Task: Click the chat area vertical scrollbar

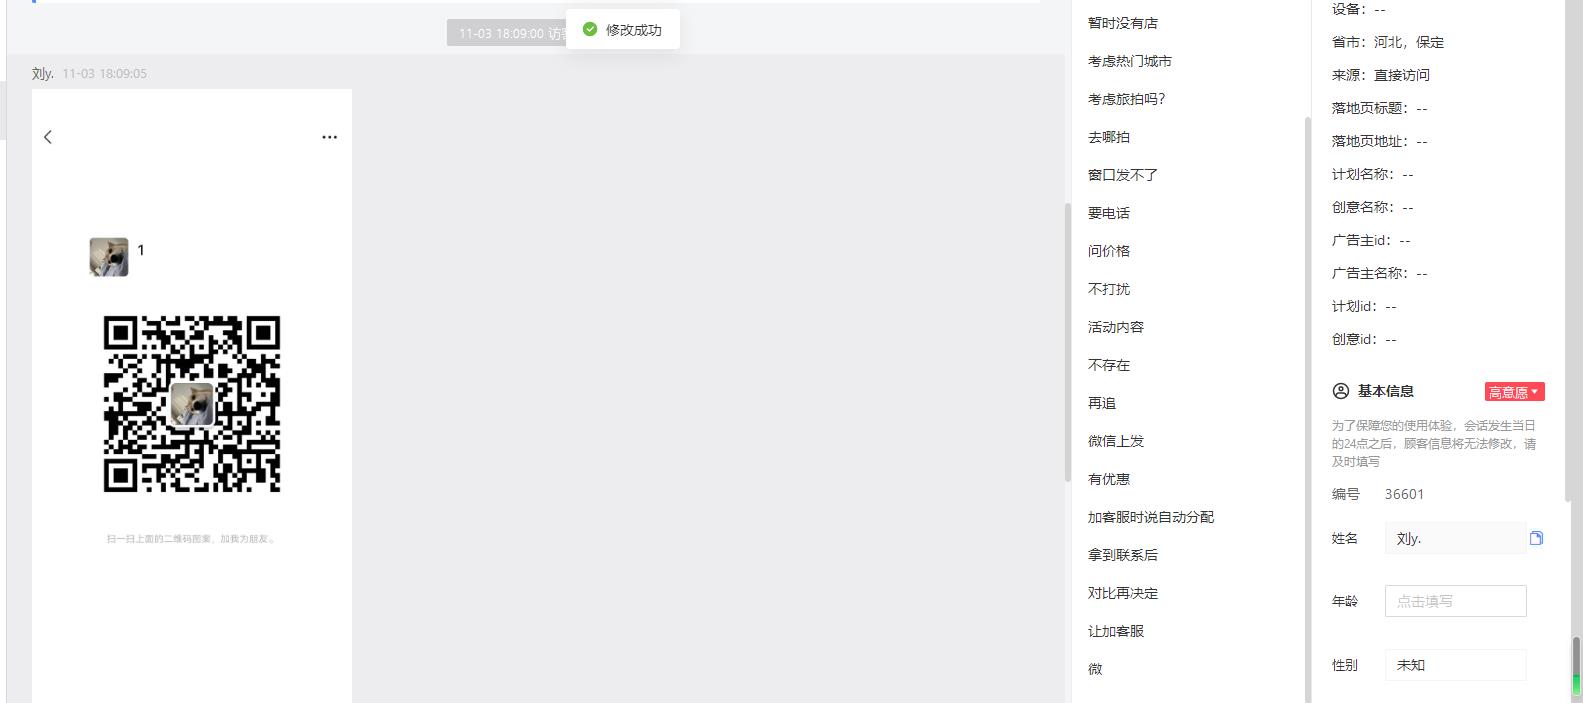Action: 1068,343
